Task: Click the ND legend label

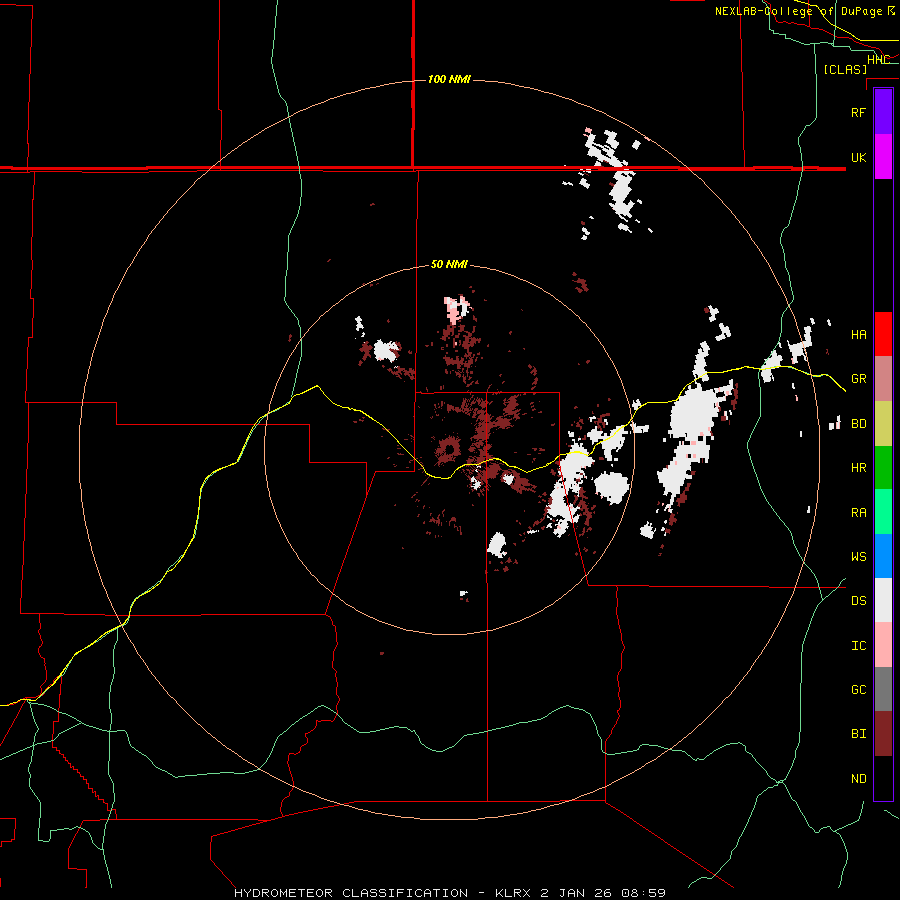Action: 858,779
